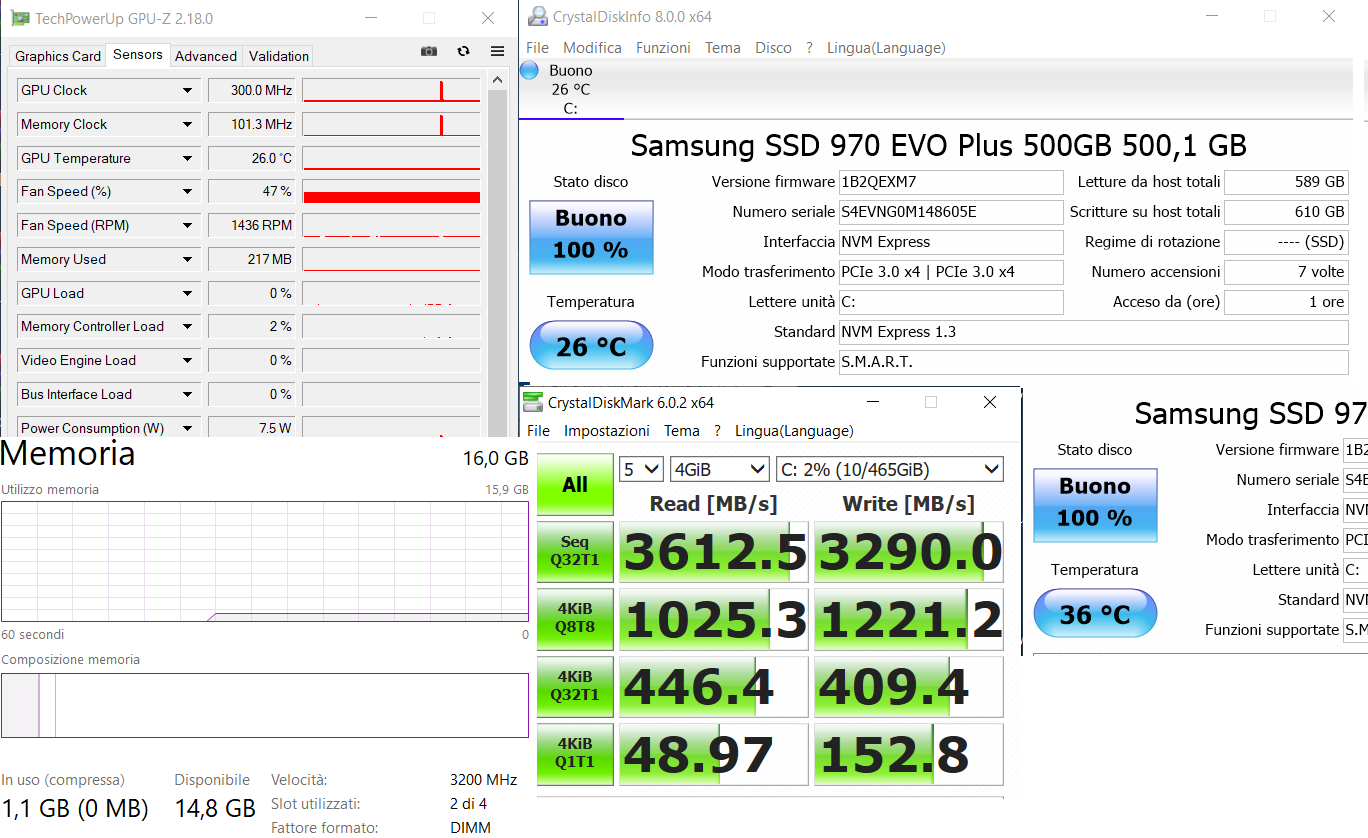1368x838 pixels.
Task: Click the CrystalDiskMark title bar icon
Action: [533, 402]
